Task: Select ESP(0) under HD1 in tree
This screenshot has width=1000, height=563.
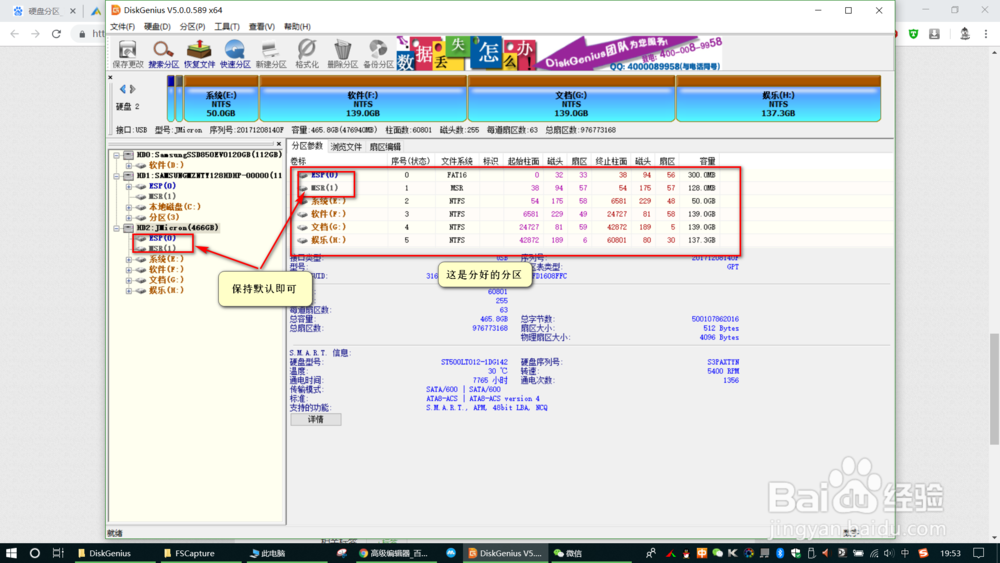Action: [x=162, y=186]
